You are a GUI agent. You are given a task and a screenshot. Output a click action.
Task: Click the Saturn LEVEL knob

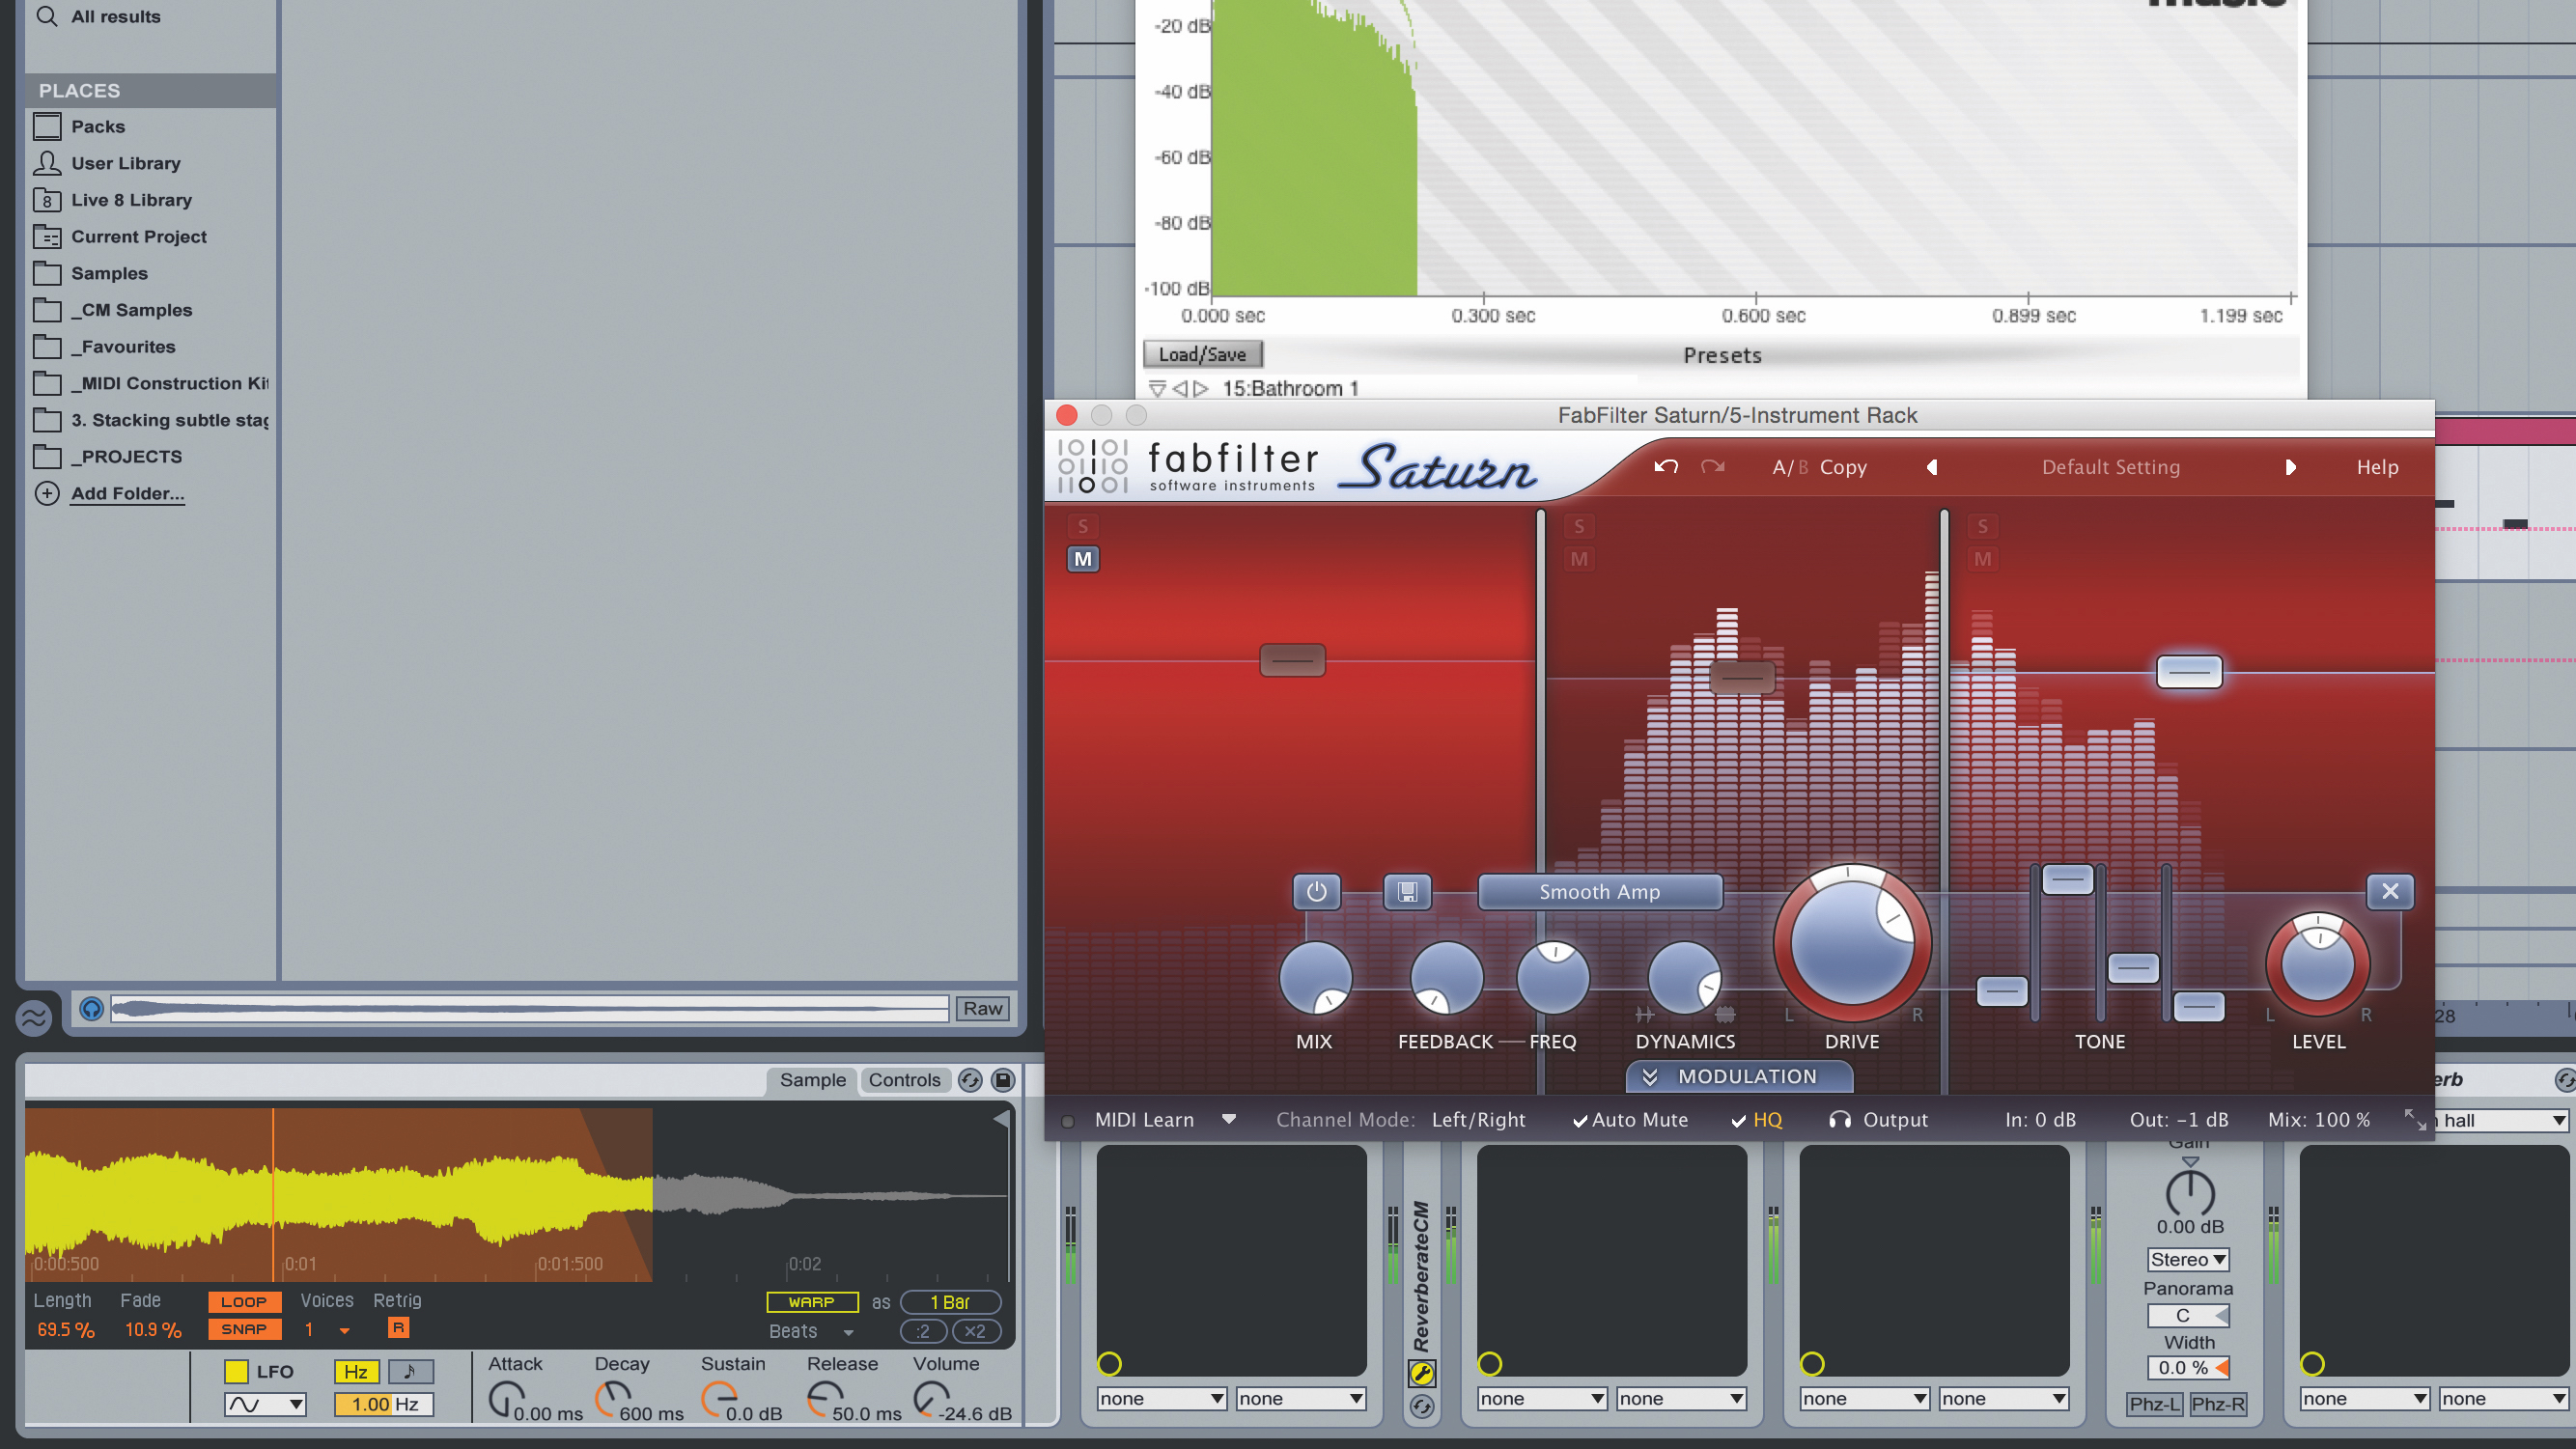click(x=2318, y=962)
